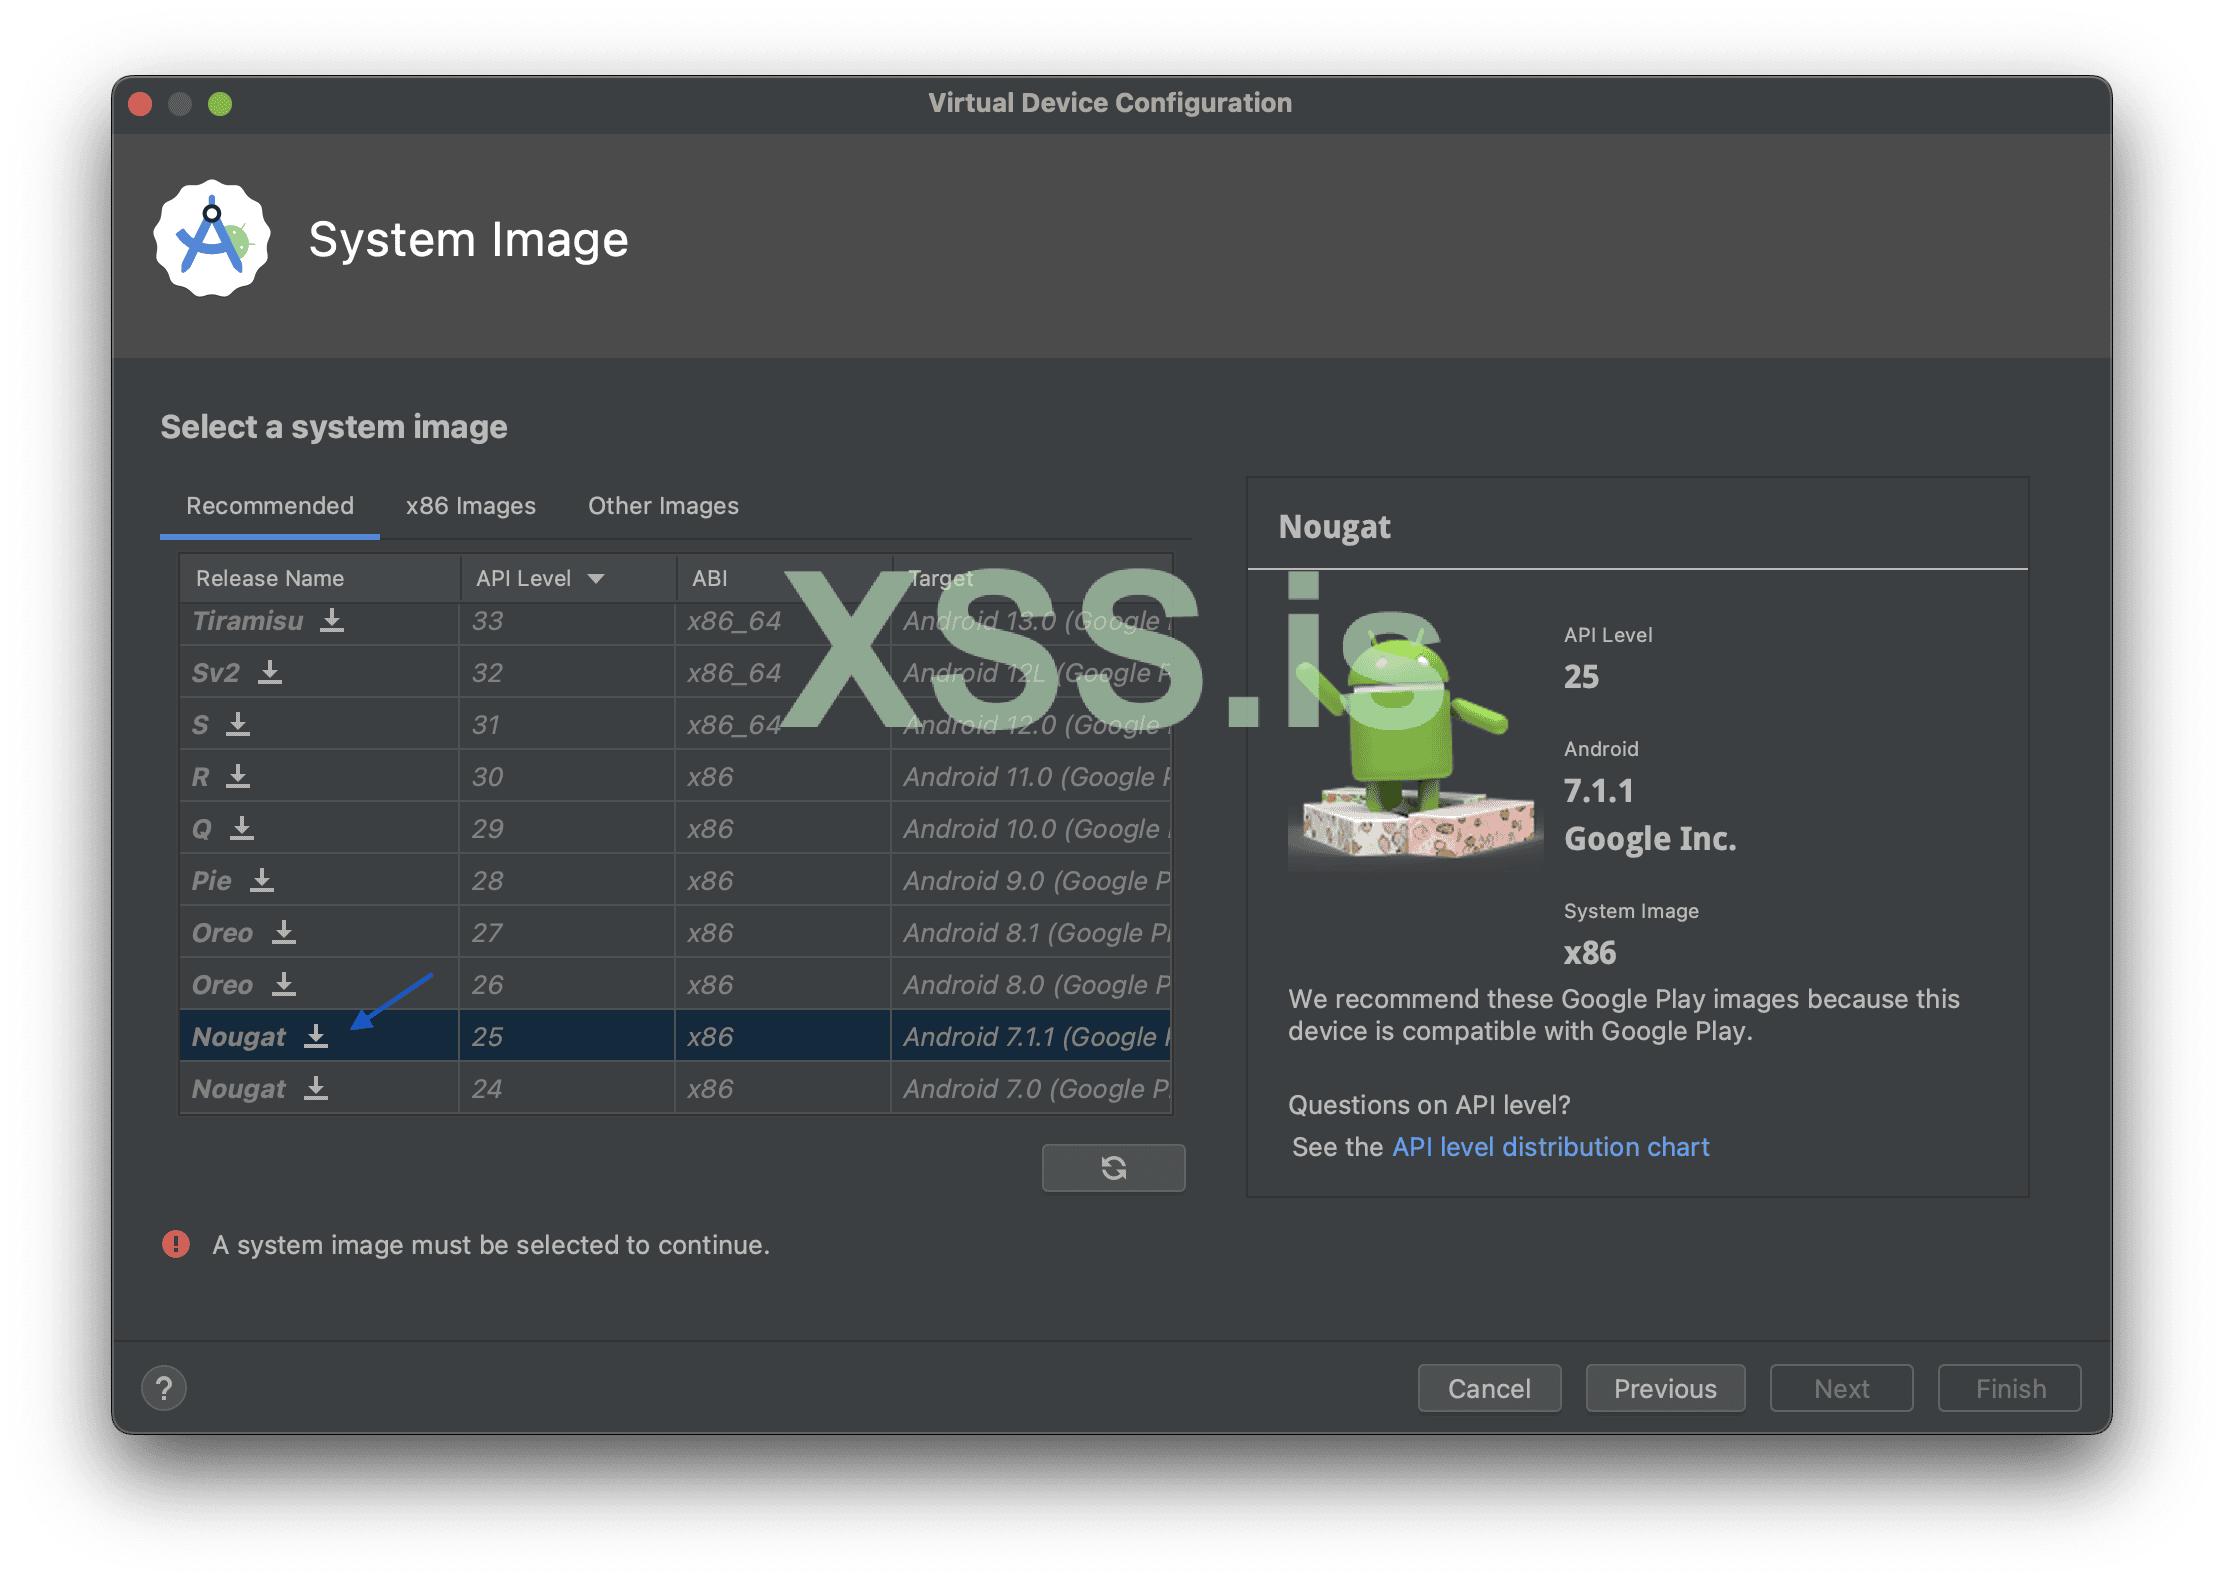
Task: Download the R API 30 image
Action: [x=238, y=777]
